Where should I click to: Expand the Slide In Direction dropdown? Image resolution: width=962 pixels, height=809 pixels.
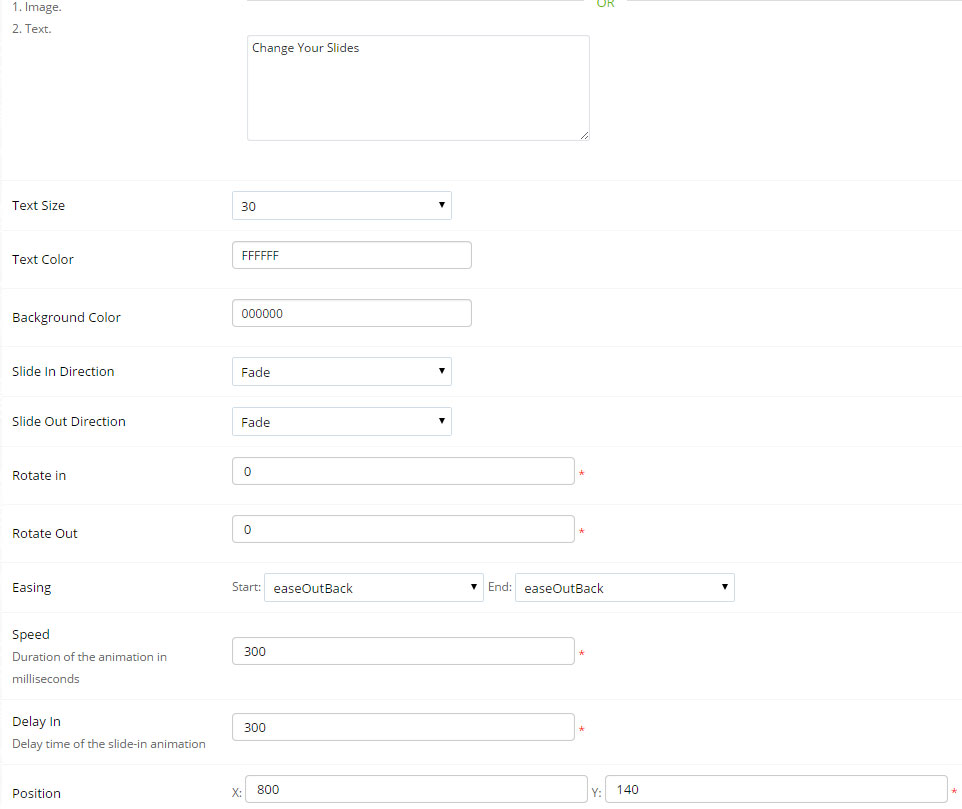pos(341,372)
